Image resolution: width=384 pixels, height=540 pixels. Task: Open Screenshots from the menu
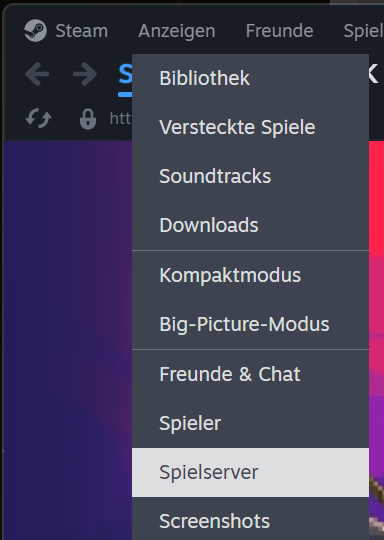(250, 521)
